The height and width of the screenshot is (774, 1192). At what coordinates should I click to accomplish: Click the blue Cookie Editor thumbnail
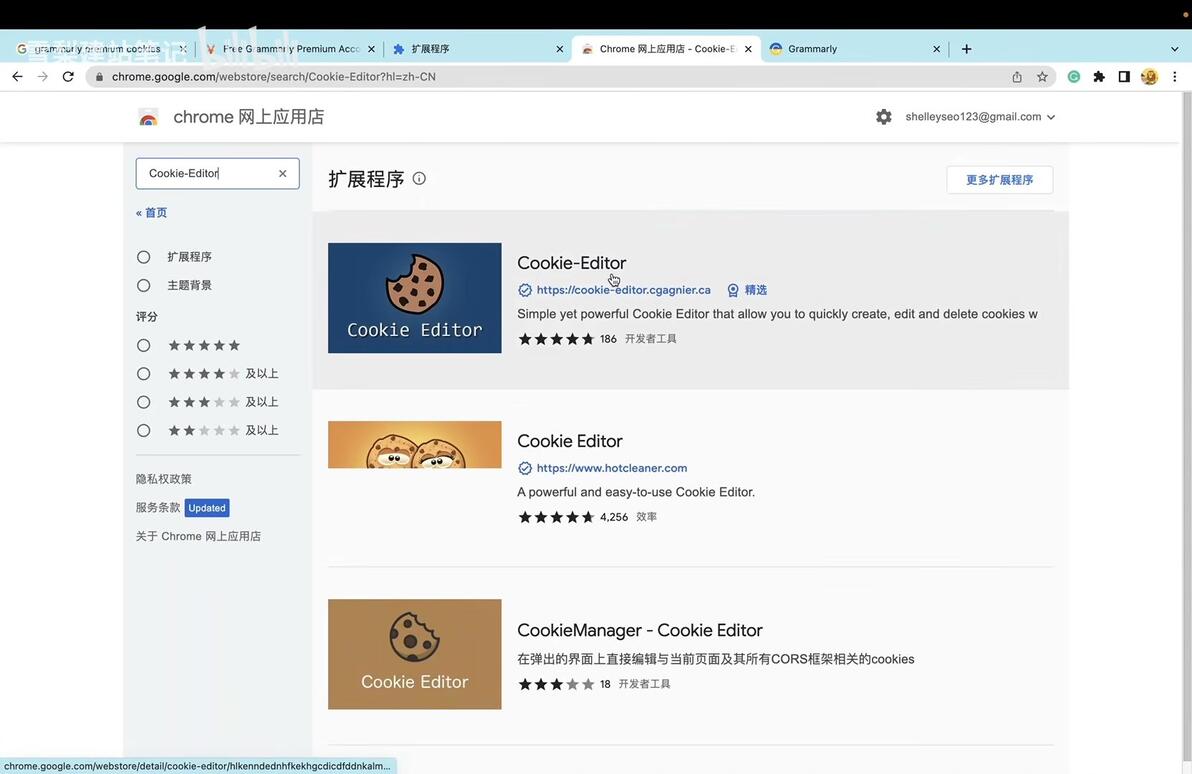click(414, 298)
